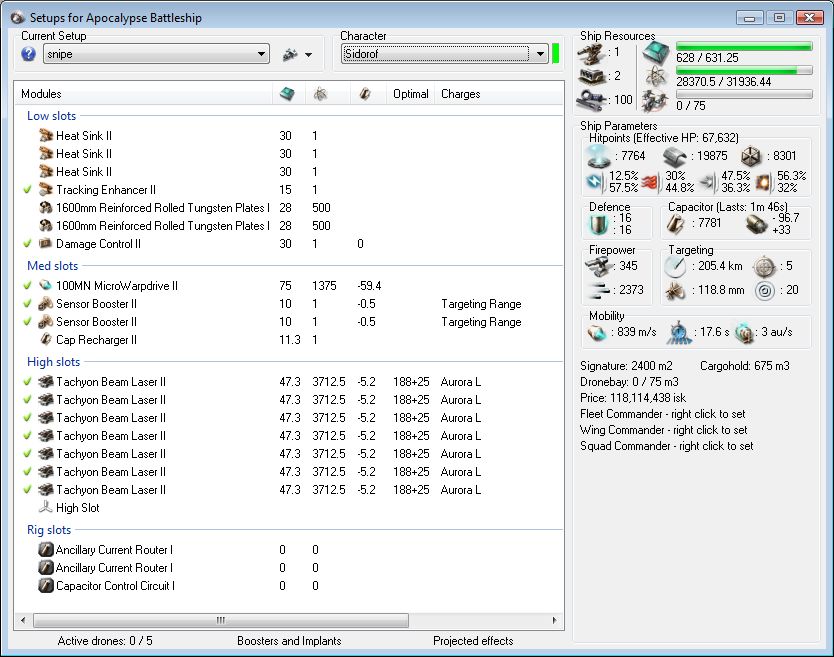Toggle first Tachyon Beam Laser II checkmark
Image resolution: width=834 pixels, height=657 pixels.
(28, 381)
